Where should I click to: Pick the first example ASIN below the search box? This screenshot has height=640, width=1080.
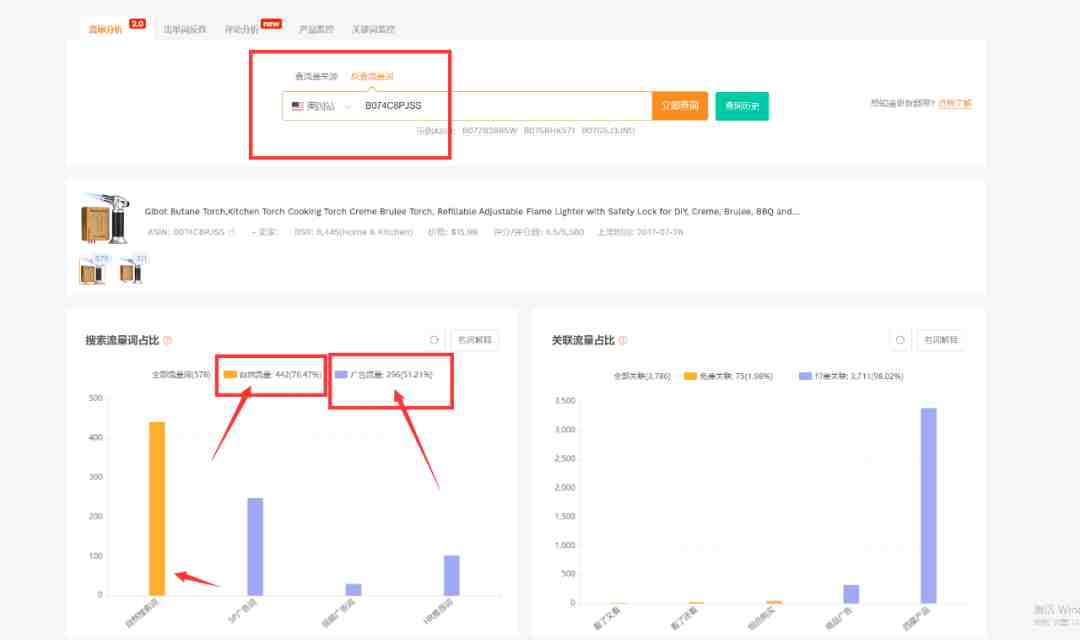[489, 131]
